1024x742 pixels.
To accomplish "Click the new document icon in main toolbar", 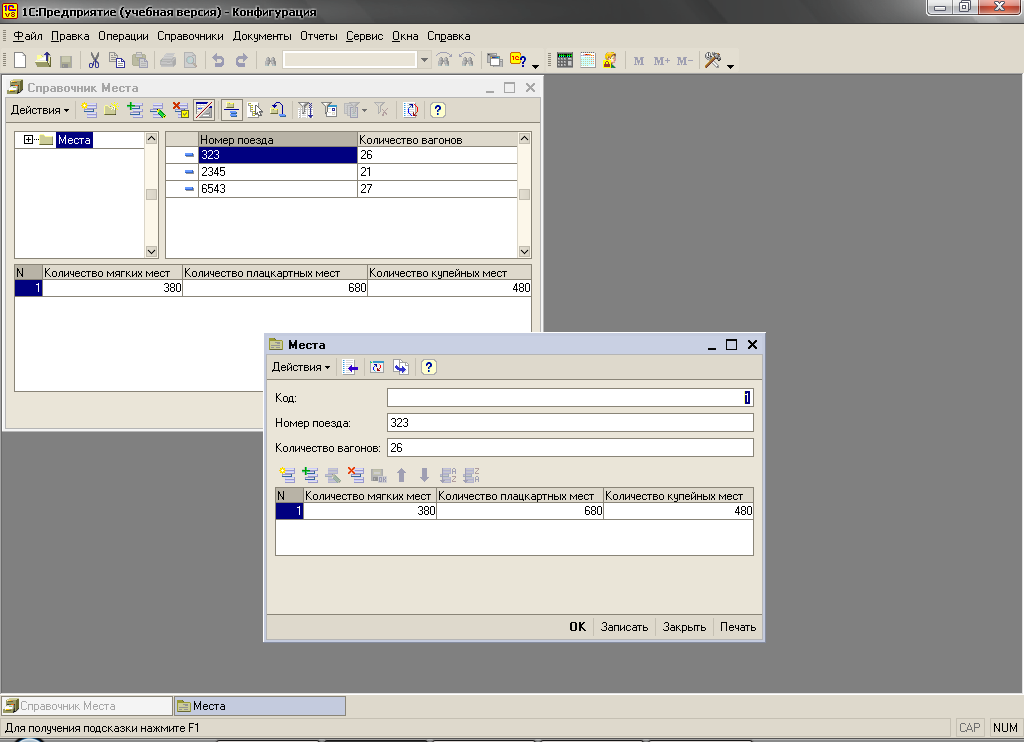I will (20, 60).
